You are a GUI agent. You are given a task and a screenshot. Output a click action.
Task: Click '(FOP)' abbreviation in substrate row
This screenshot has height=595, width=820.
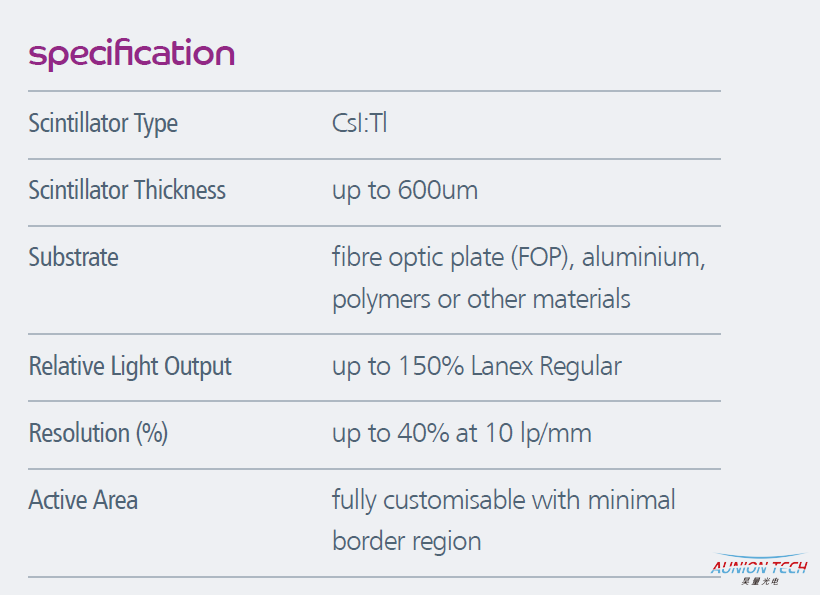click(x=539, y=258)
